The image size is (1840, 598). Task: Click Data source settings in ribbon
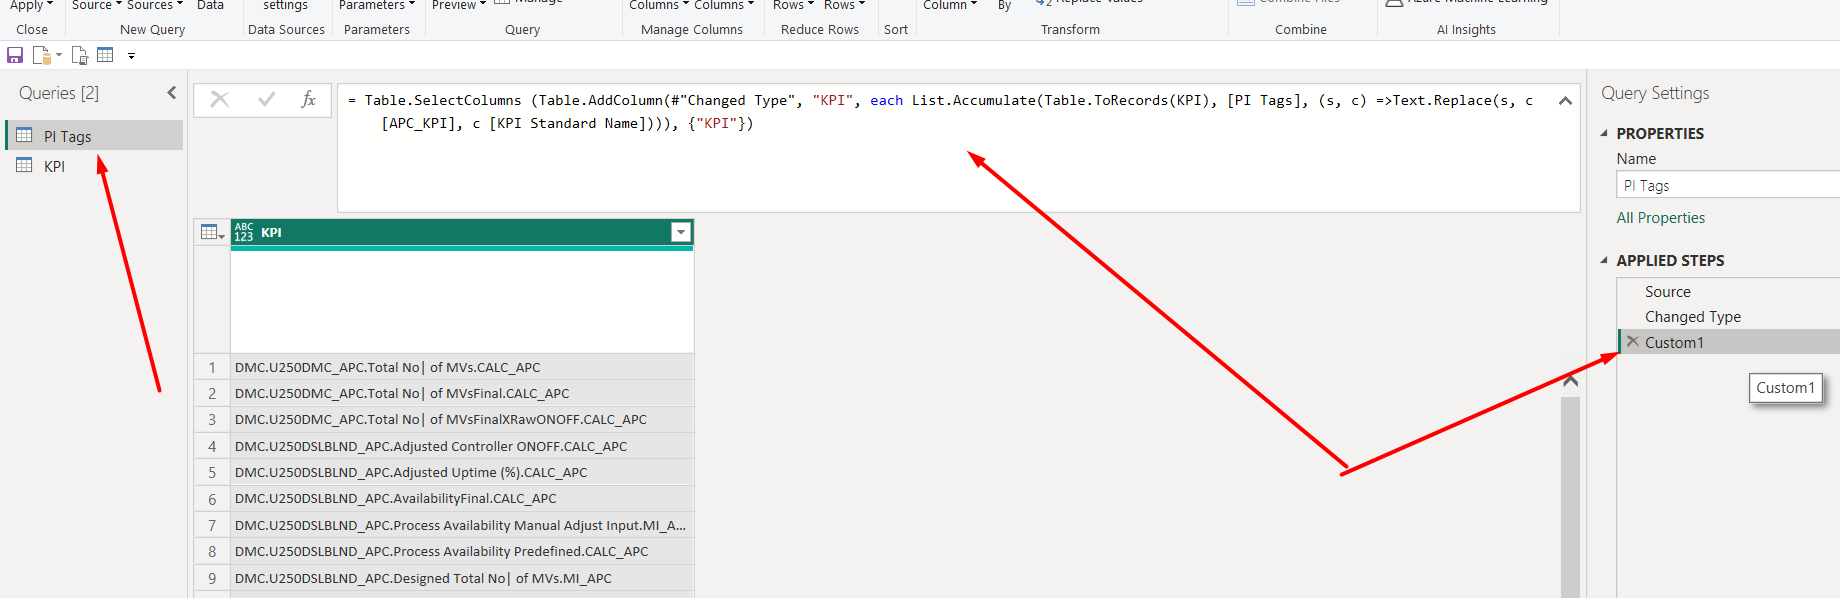tap(286, 5)
